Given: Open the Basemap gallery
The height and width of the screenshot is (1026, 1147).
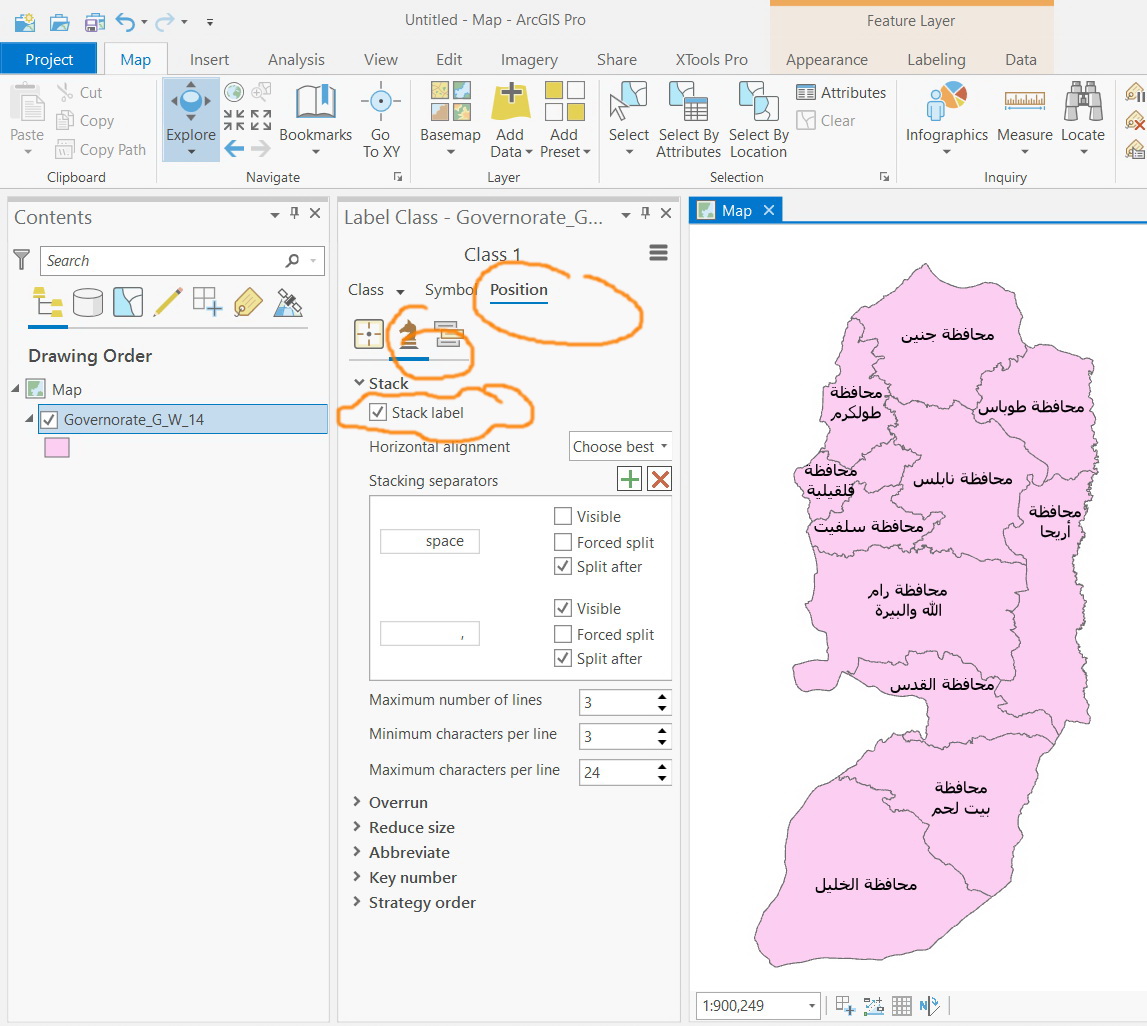Looking at the screenshot, I should pos(451,120).
